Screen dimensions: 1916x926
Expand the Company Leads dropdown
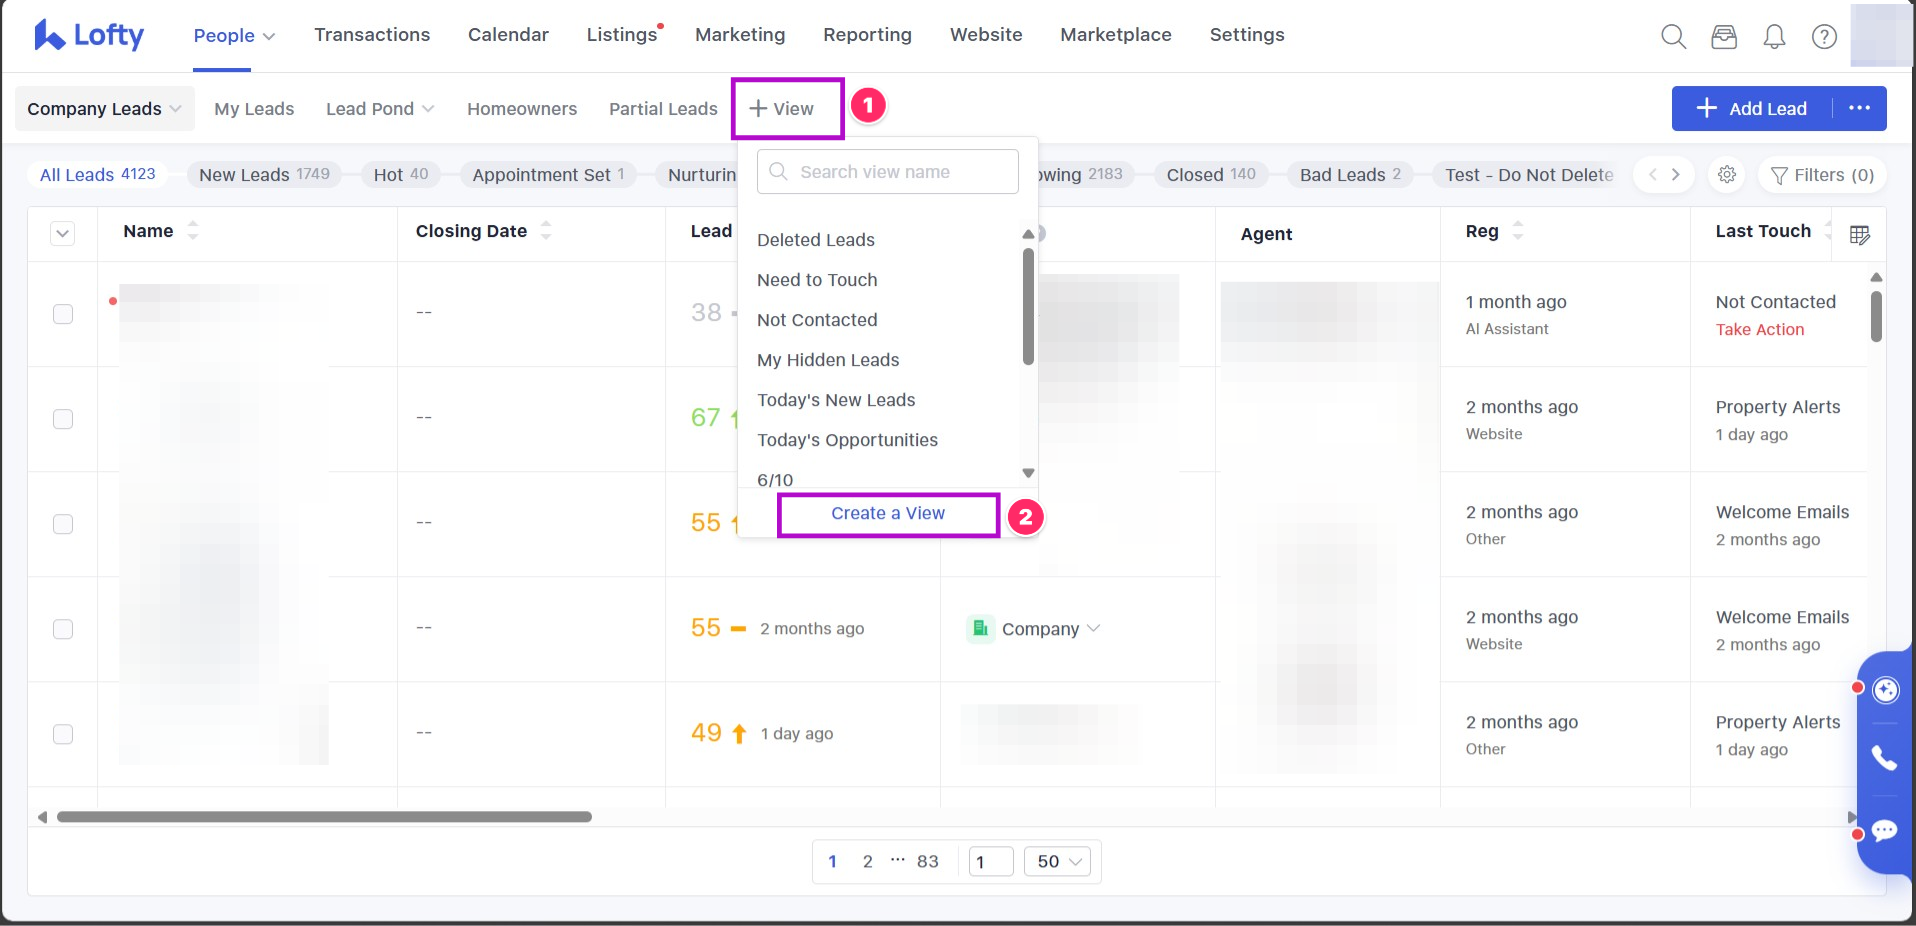point(104,109)
